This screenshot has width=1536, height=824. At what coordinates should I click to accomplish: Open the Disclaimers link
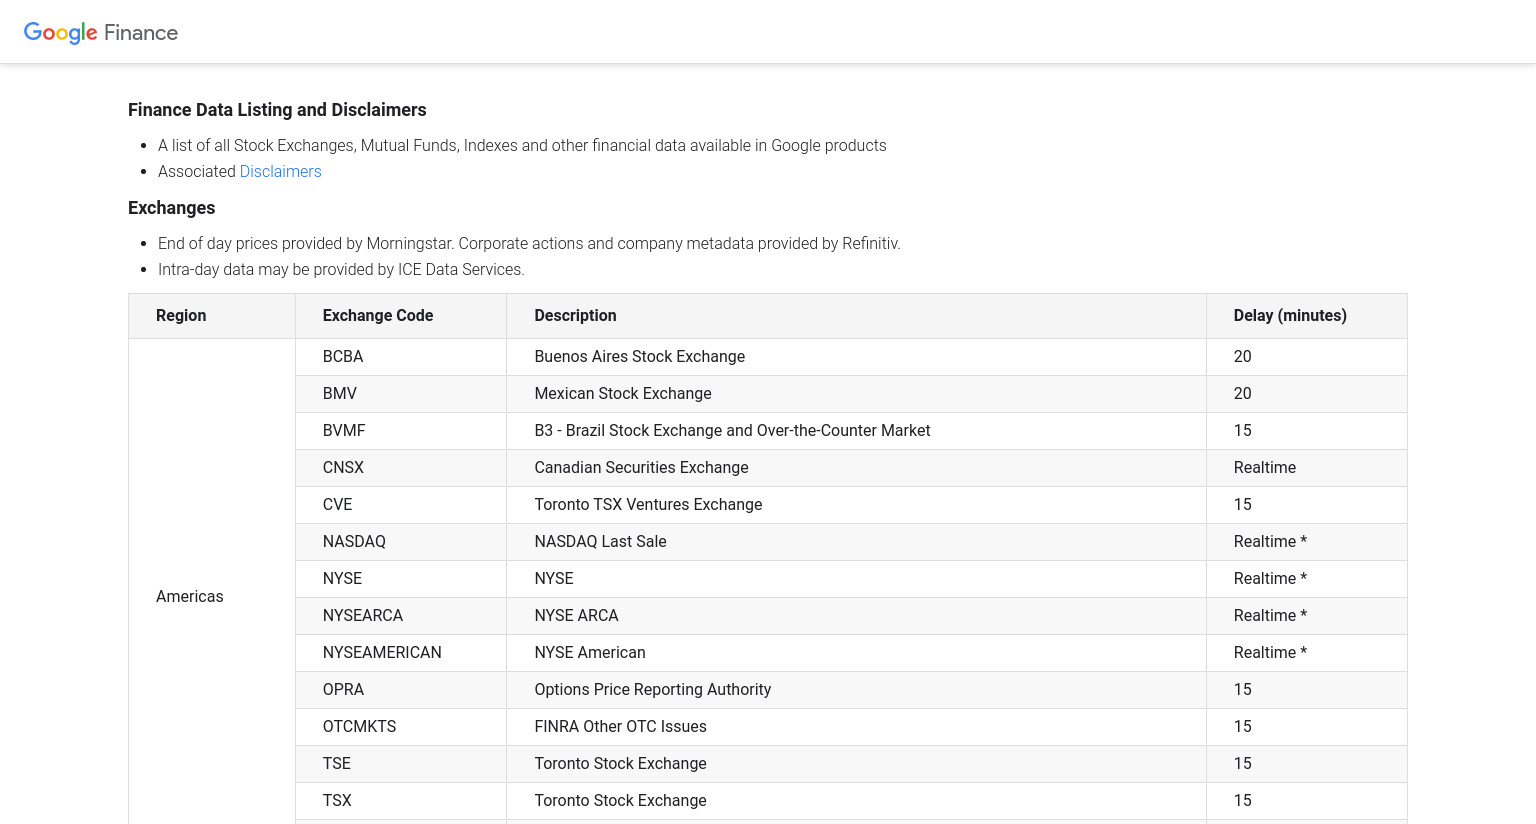point(280,171)
